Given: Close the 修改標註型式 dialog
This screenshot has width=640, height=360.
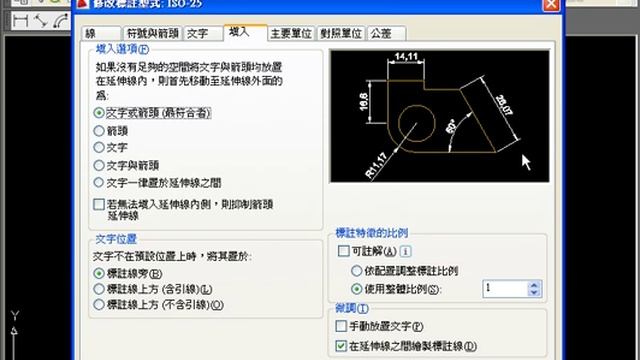Looking at the screenshot, I should point(551,4).
